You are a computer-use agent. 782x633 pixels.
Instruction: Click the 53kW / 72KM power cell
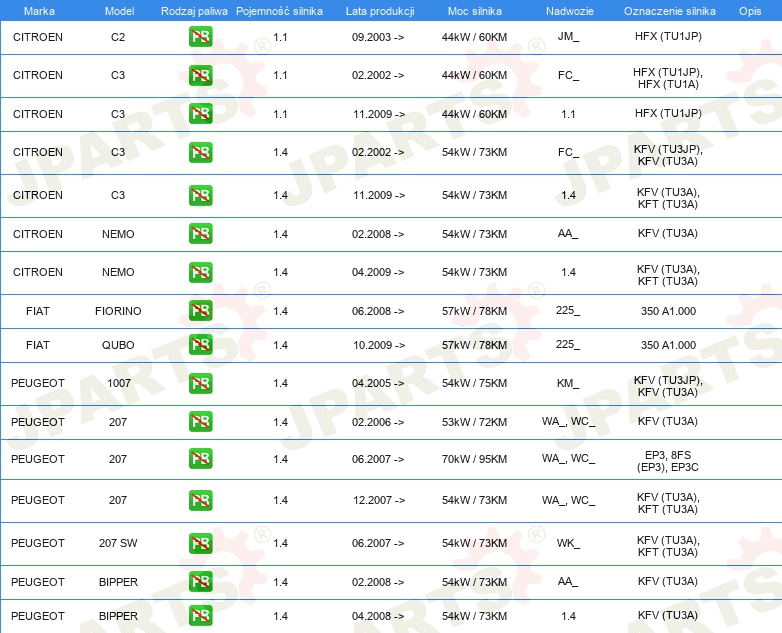[474, 422]
